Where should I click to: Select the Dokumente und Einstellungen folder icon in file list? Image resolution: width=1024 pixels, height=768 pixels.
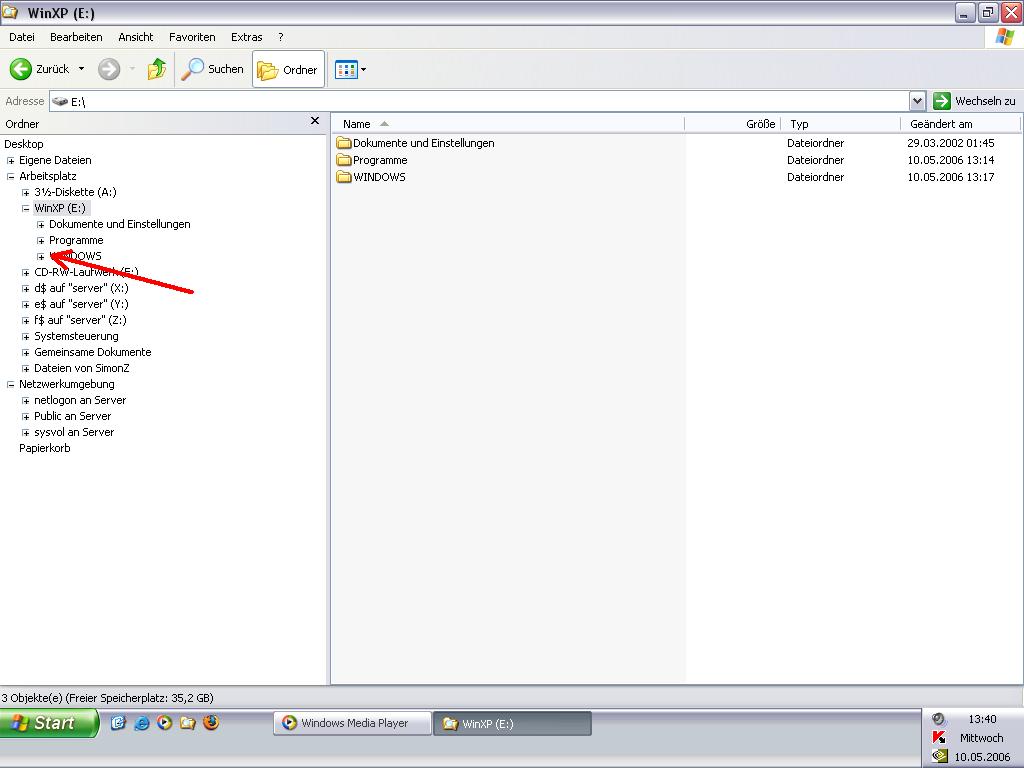(x=344, y=142)
